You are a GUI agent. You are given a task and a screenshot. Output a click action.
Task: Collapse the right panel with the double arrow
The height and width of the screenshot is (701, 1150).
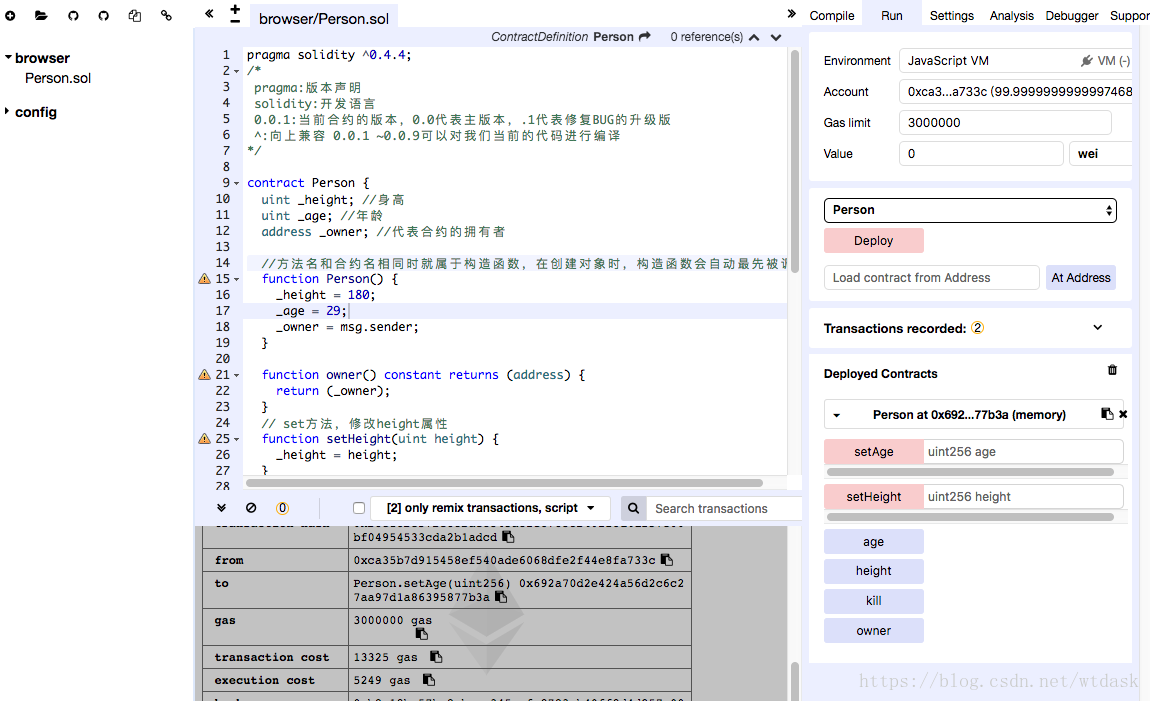pos(791,13)
